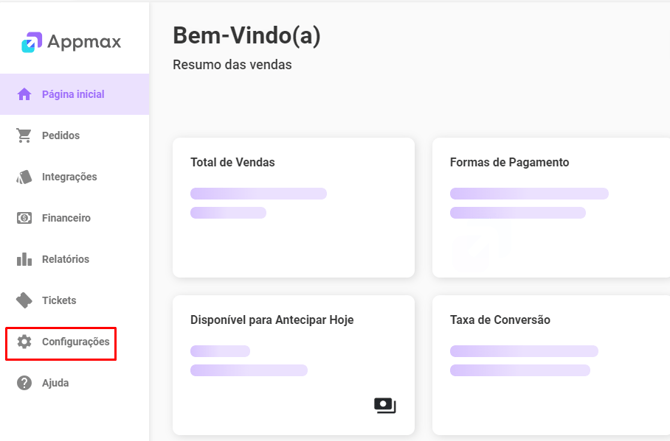Click the Tickets tag icon

click(x=25, y=300)
